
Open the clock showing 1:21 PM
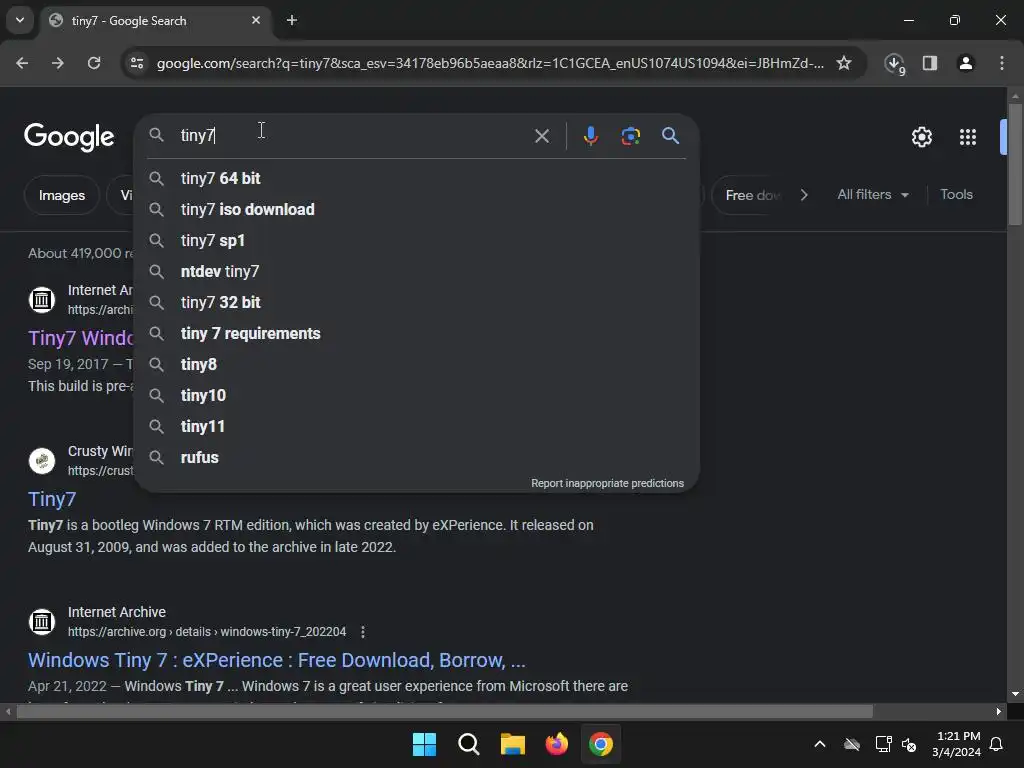coord(957,744)
